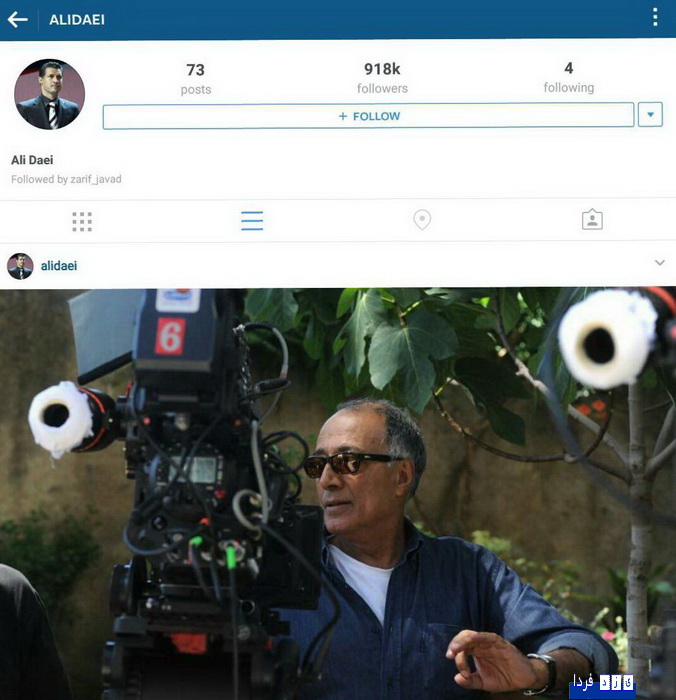Tap the ALIDAEI title in the header

point(77,20)
